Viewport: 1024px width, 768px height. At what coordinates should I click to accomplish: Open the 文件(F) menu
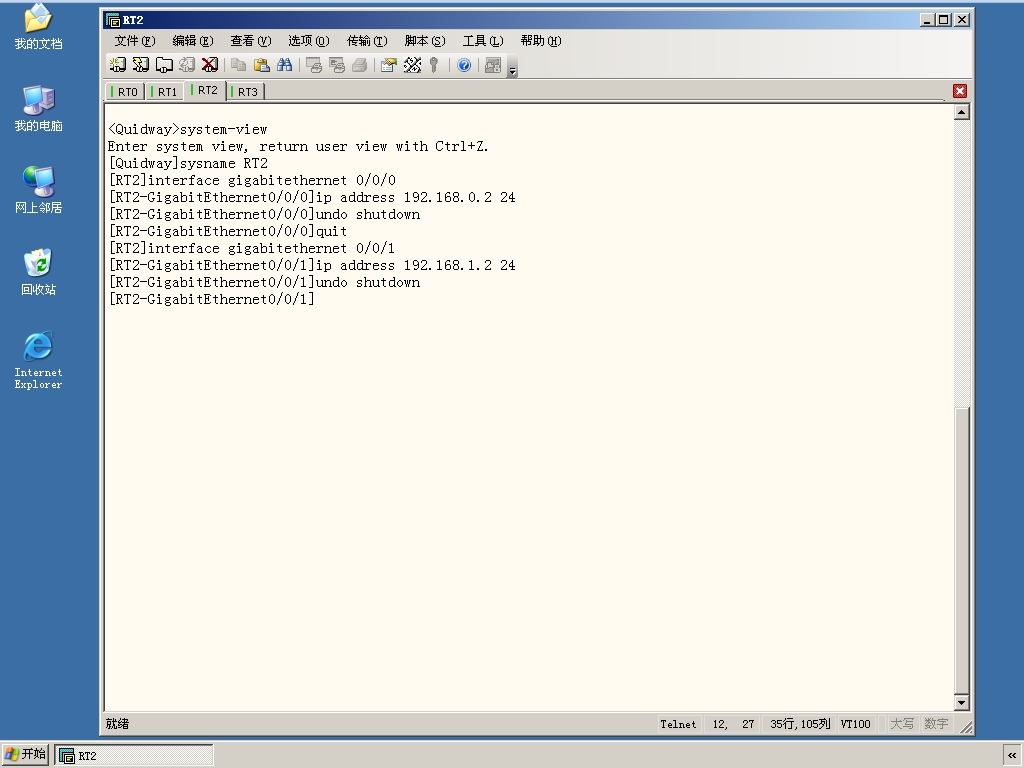pyautogui.click(x=135, y=40)
